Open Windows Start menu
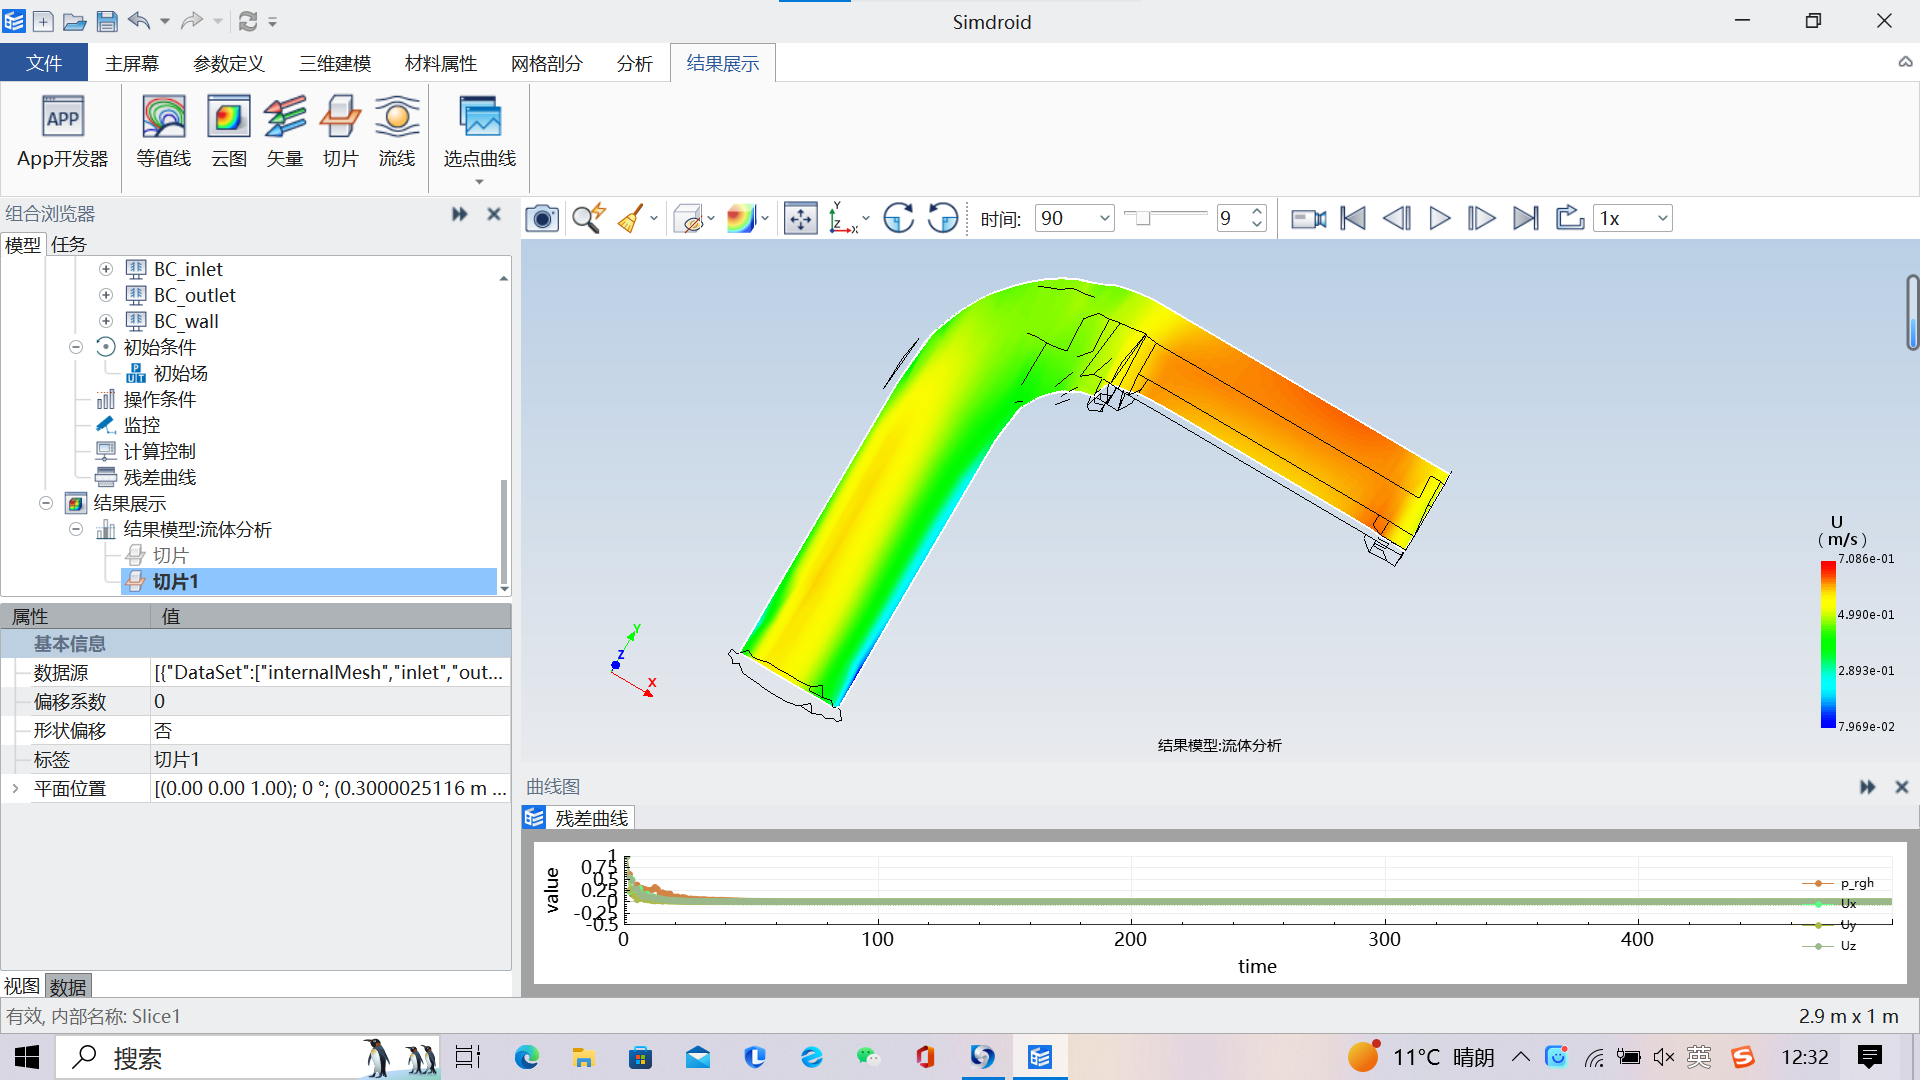 click(27, 1057)
